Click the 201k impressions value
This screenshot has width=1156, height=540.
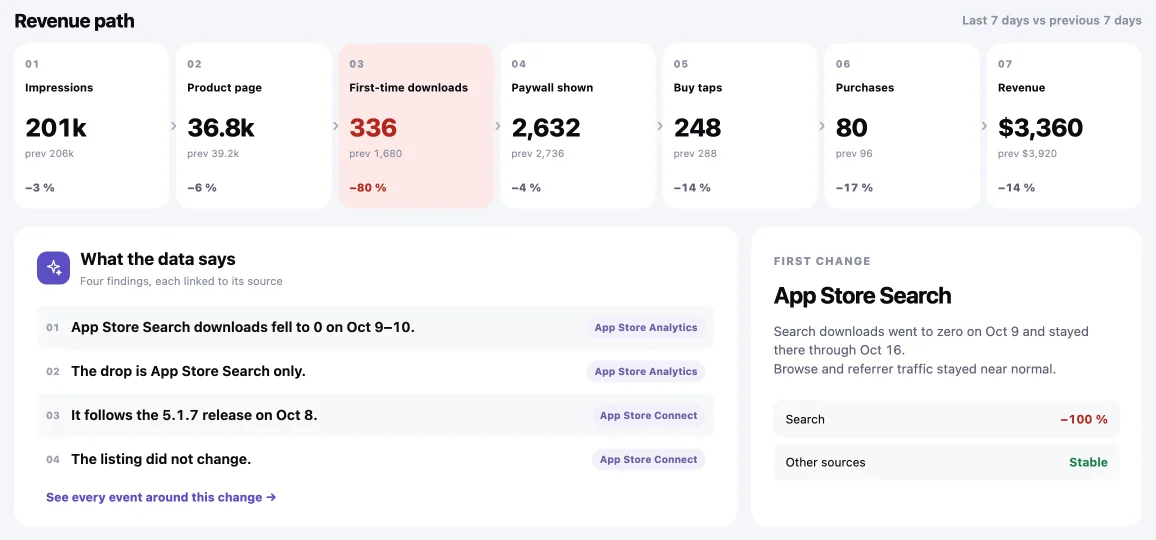point(56,128)
